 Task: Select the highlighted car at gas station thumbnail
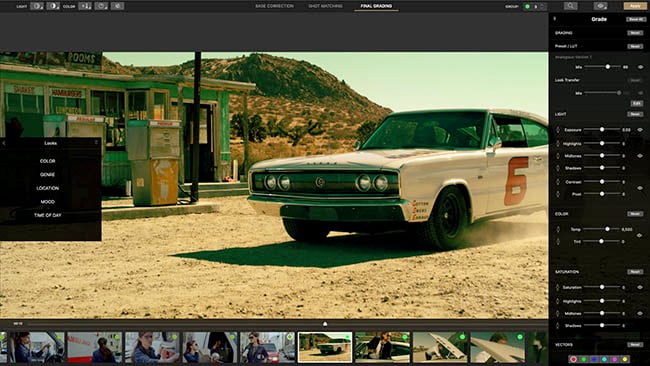click(x=325, y=347)
